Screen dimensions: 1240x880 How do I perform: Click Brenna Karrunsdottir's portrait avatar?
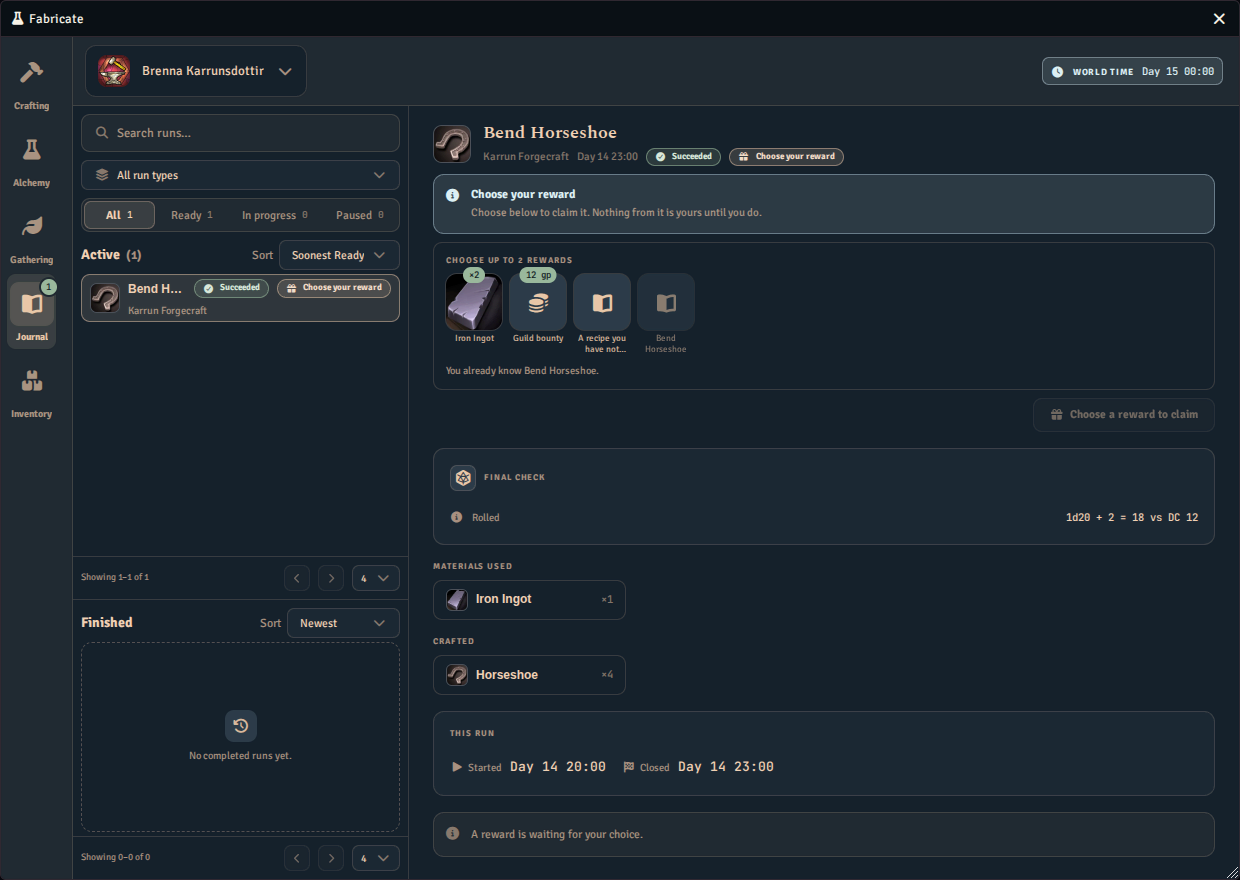114,71
